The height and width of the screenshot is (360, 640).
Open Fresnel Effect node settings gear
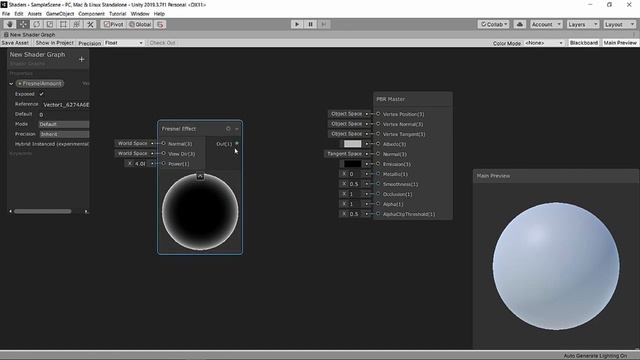coord(228,129)
